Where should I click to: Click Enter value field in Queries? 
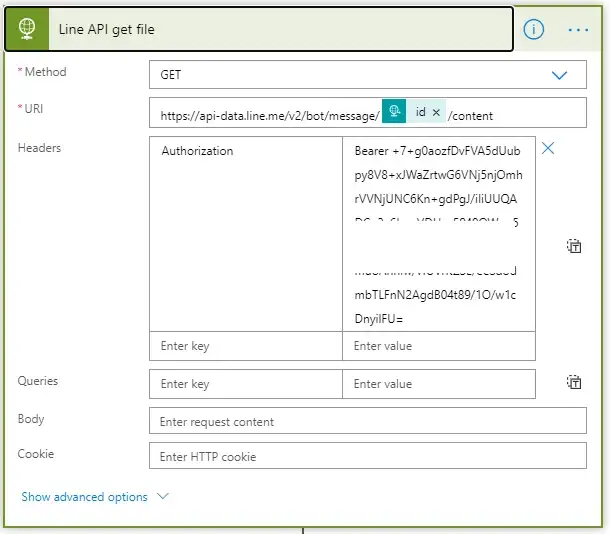439,384
